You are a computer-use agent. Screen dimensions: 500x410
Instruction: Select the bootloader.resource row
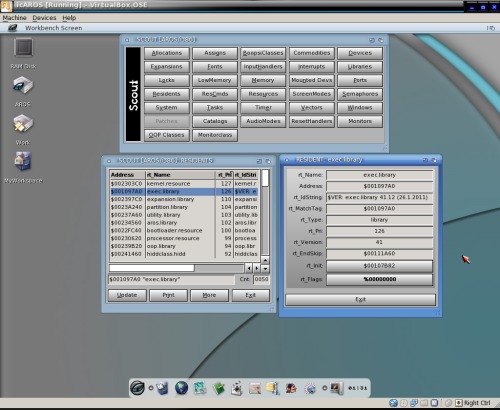pos(184,230)
